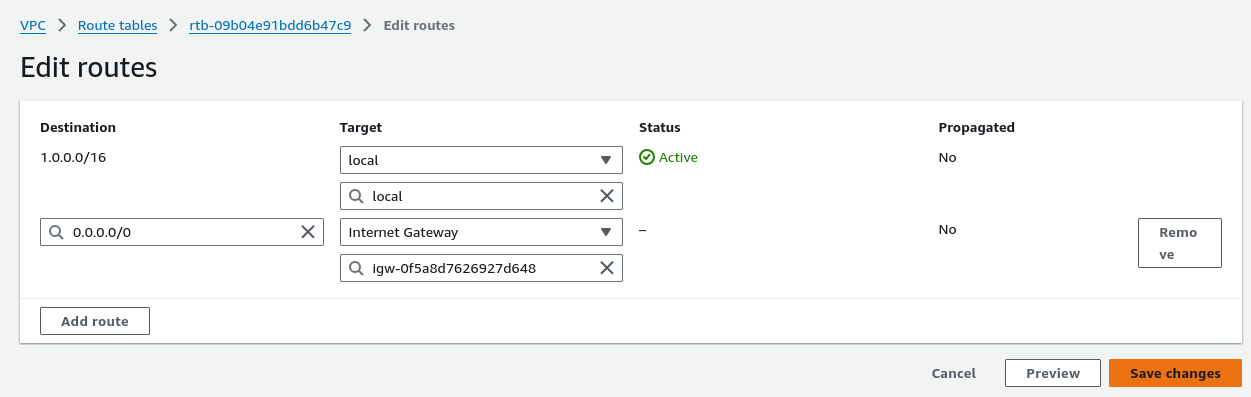Clear the igw-0f5a8d7626927d648 target field

(x=607, y=268)
